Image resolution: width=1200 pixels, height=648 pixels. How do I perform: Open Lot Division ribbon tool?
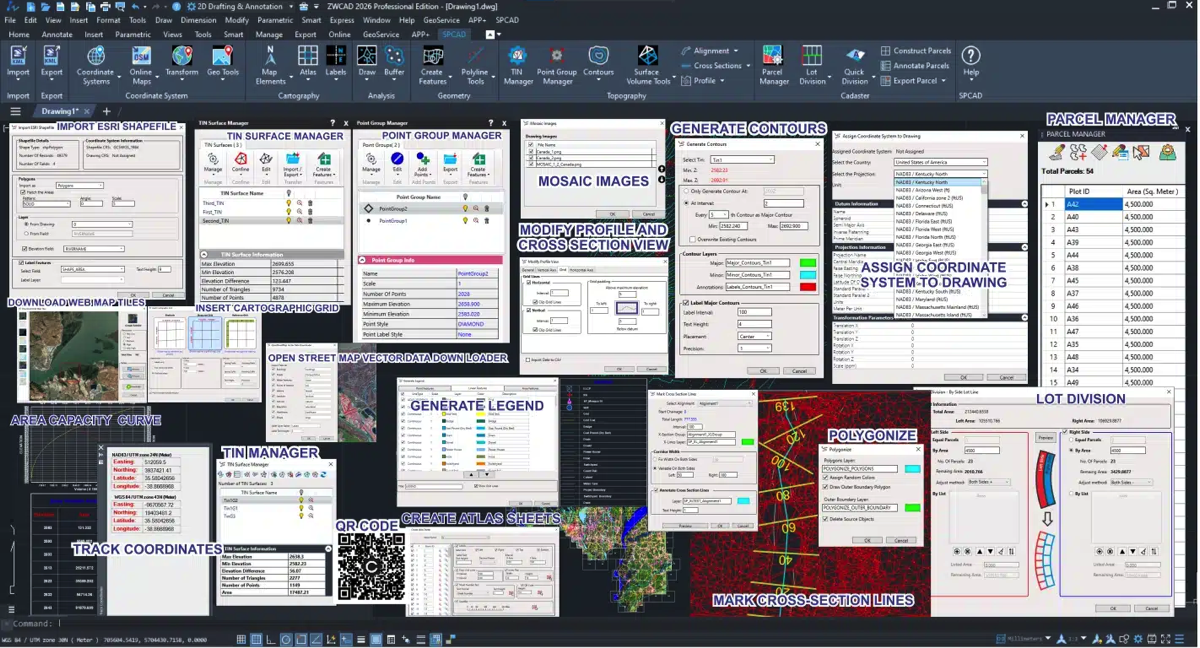pyautogui.click(x=812, y=63)
